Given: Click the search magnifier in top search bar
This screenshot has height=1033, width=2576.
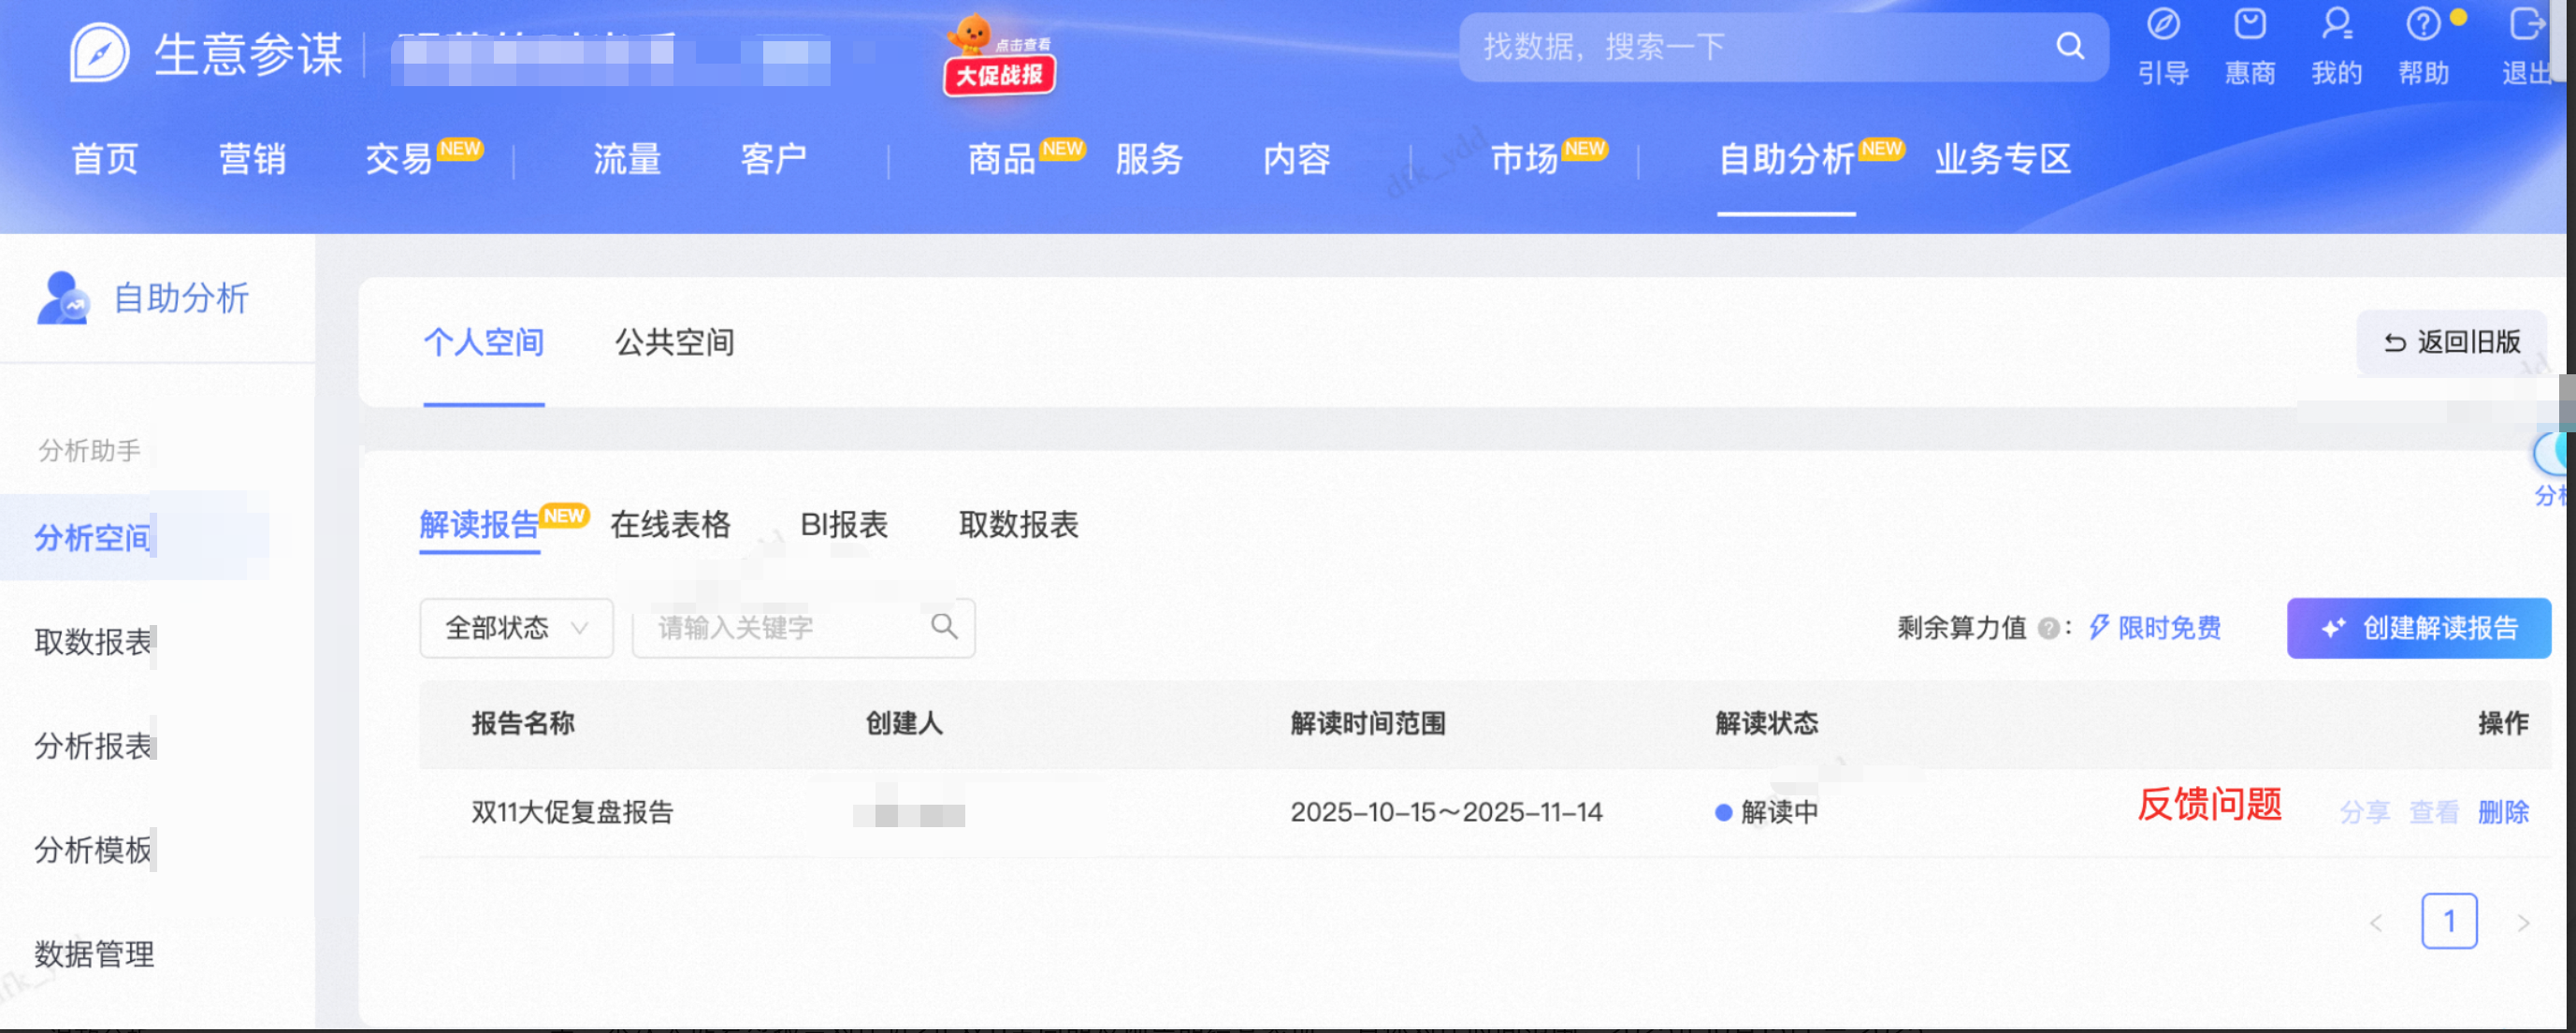Looking at the screenshot, I should 2069,46.
